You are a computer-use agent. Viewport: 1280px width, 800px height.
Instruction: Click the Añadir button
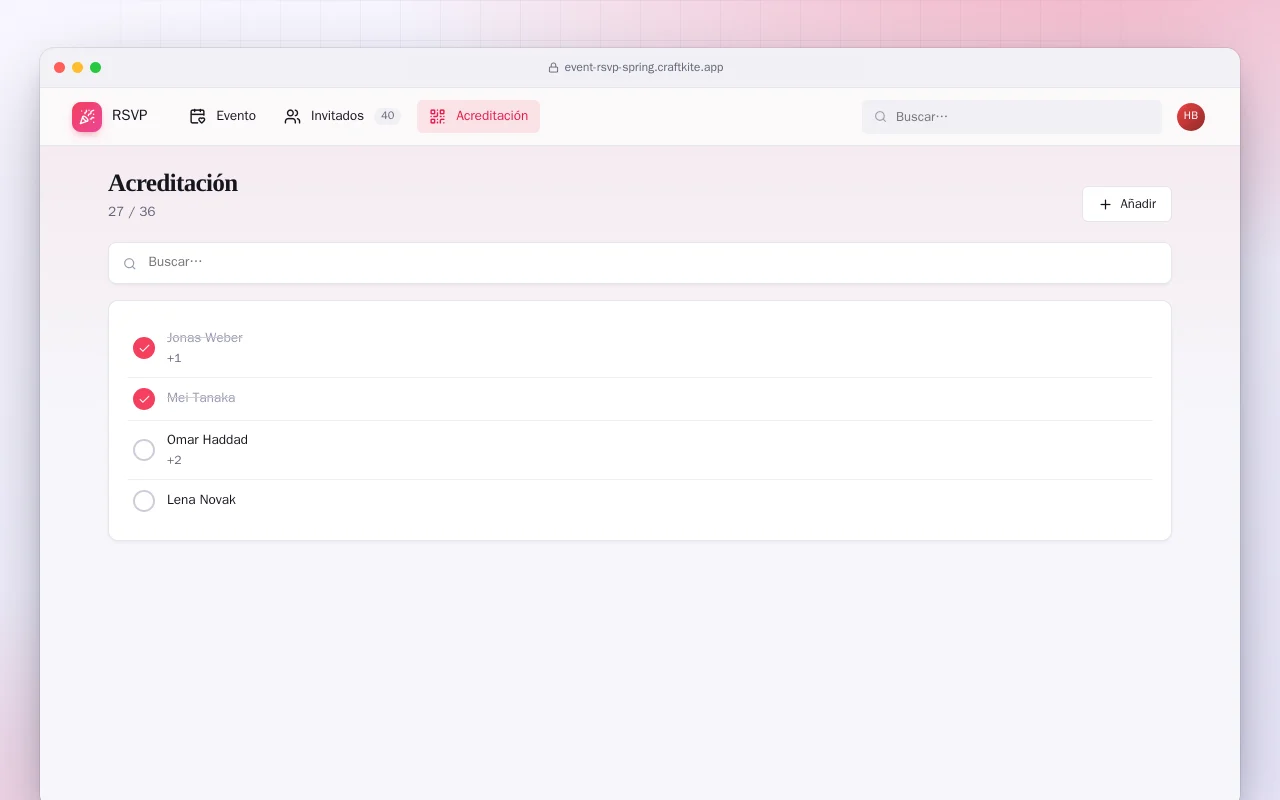[1127, 204]
